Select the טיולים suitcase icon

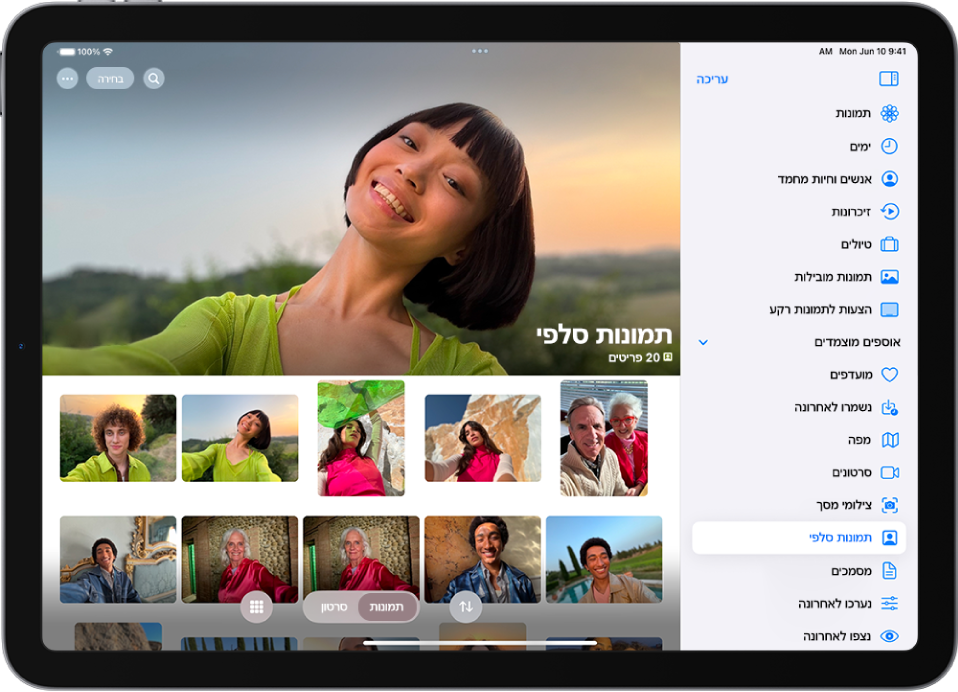pos(890,244)
